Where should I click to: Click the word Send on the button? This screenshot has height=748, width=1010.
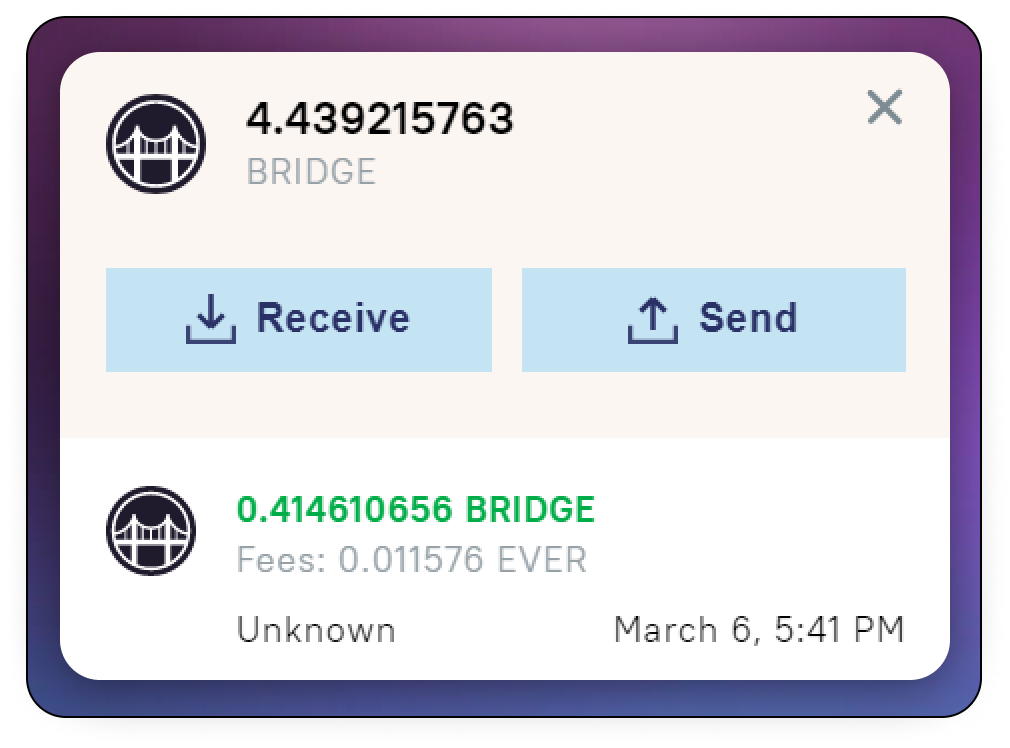748,318
